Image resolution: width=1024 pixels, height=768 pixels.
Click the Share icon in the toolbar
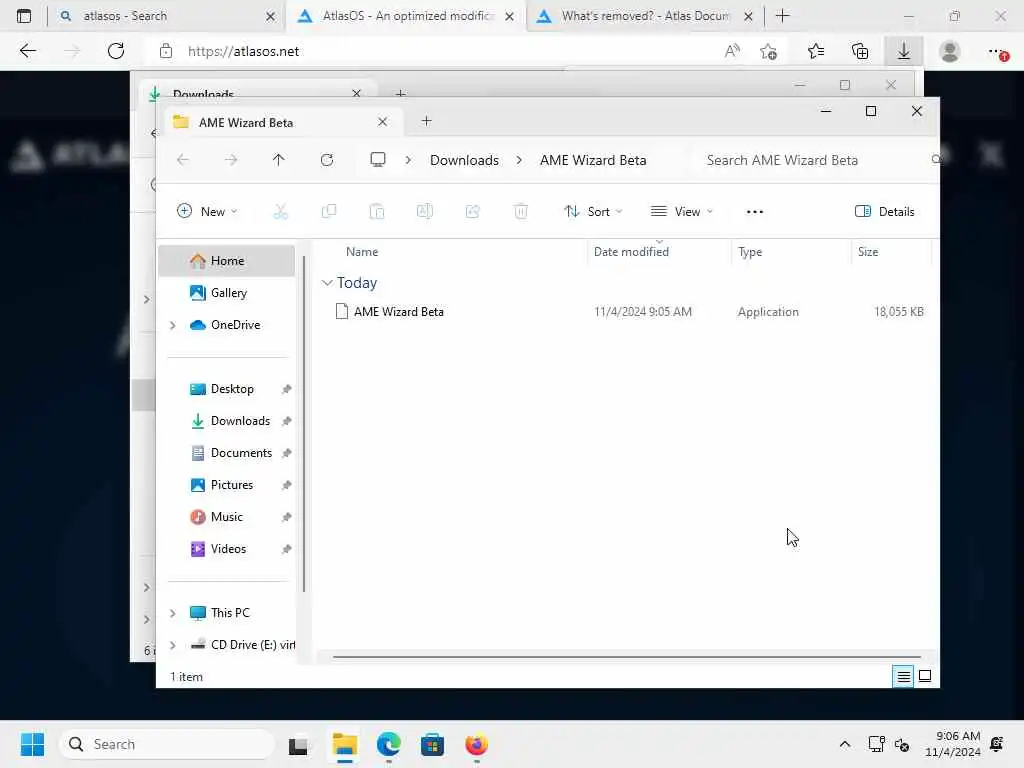pyautogui.click(x=473, y=212)
